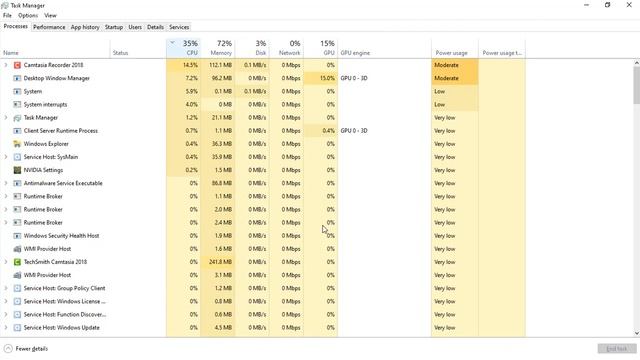Image resolution: width=640 pixels, height=360 pixels.
Task: Click the System process icon
Action: point(17,91)
